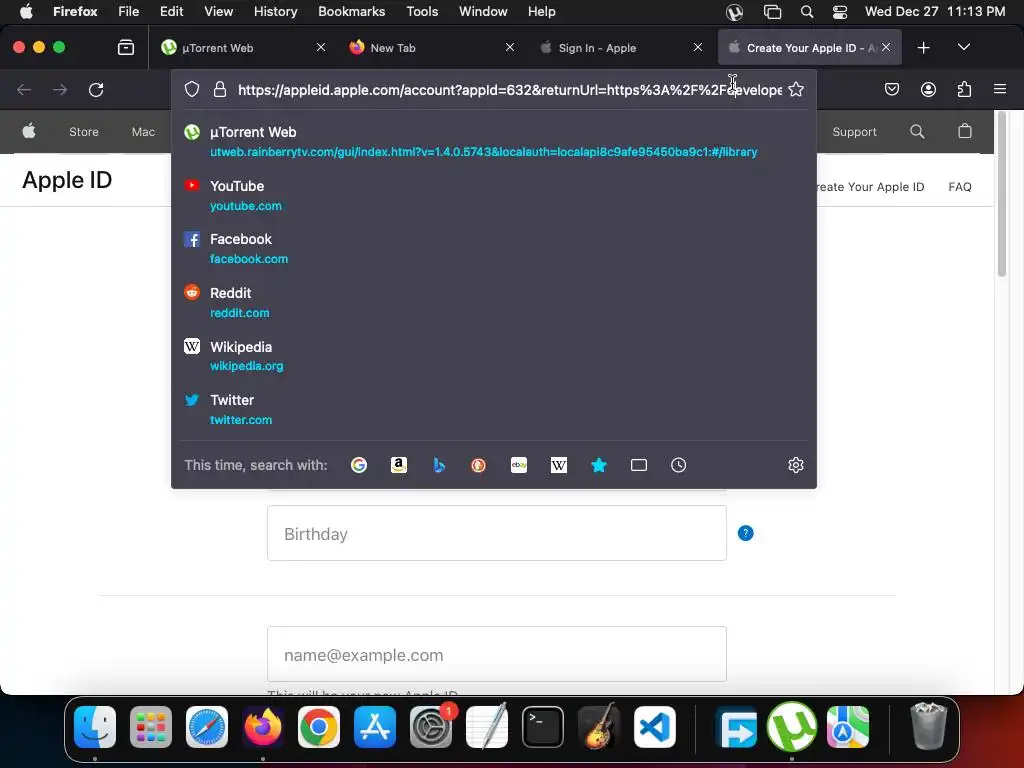Click the page vertical scrollbar
The width and height of the screenshot is (1024, 768).
tap(1002, 194)
